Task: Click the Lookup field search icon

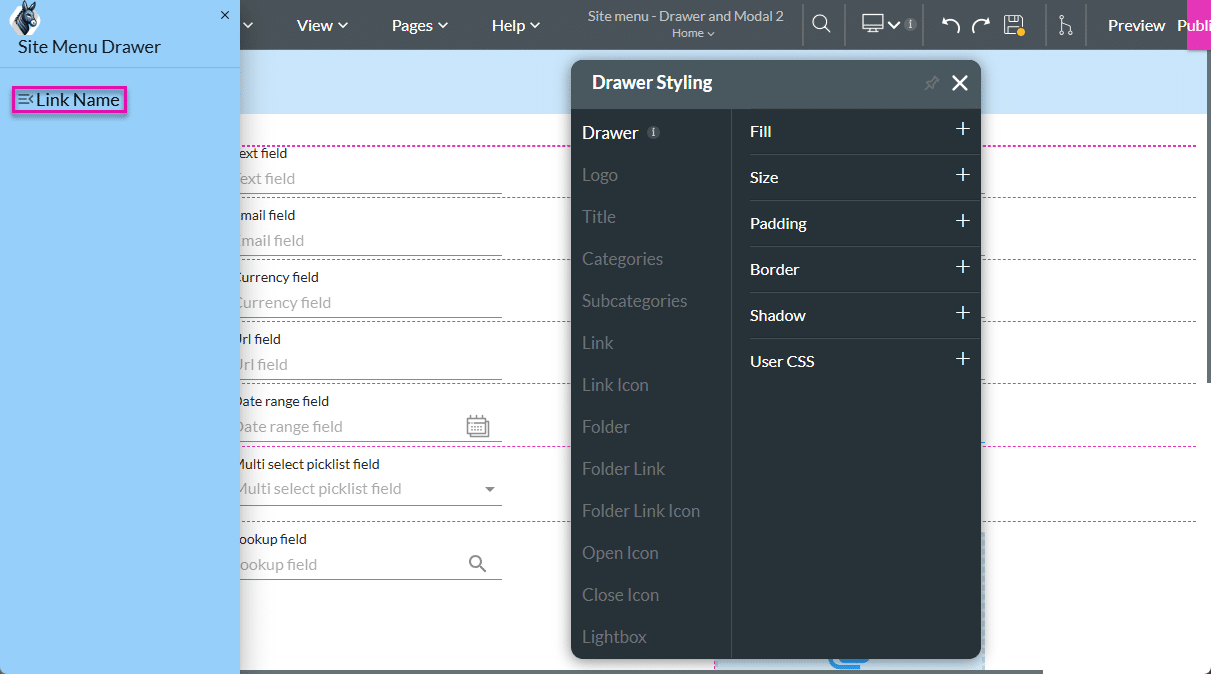Action: tap(478, 565)
